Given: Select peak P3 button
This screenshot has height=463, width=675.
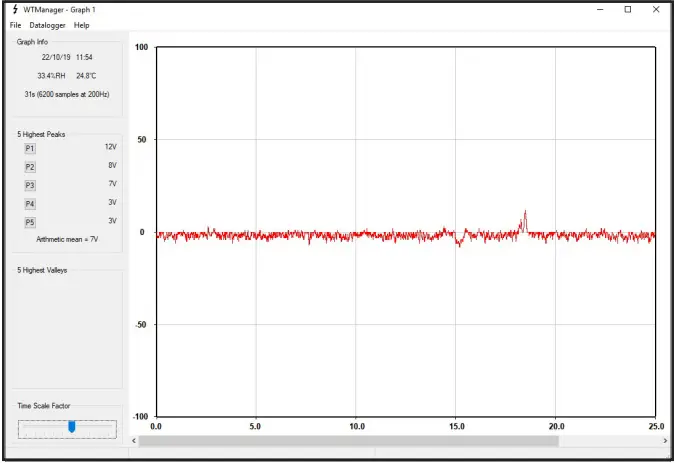Looking at the screenshot, I should coord(30,185).
